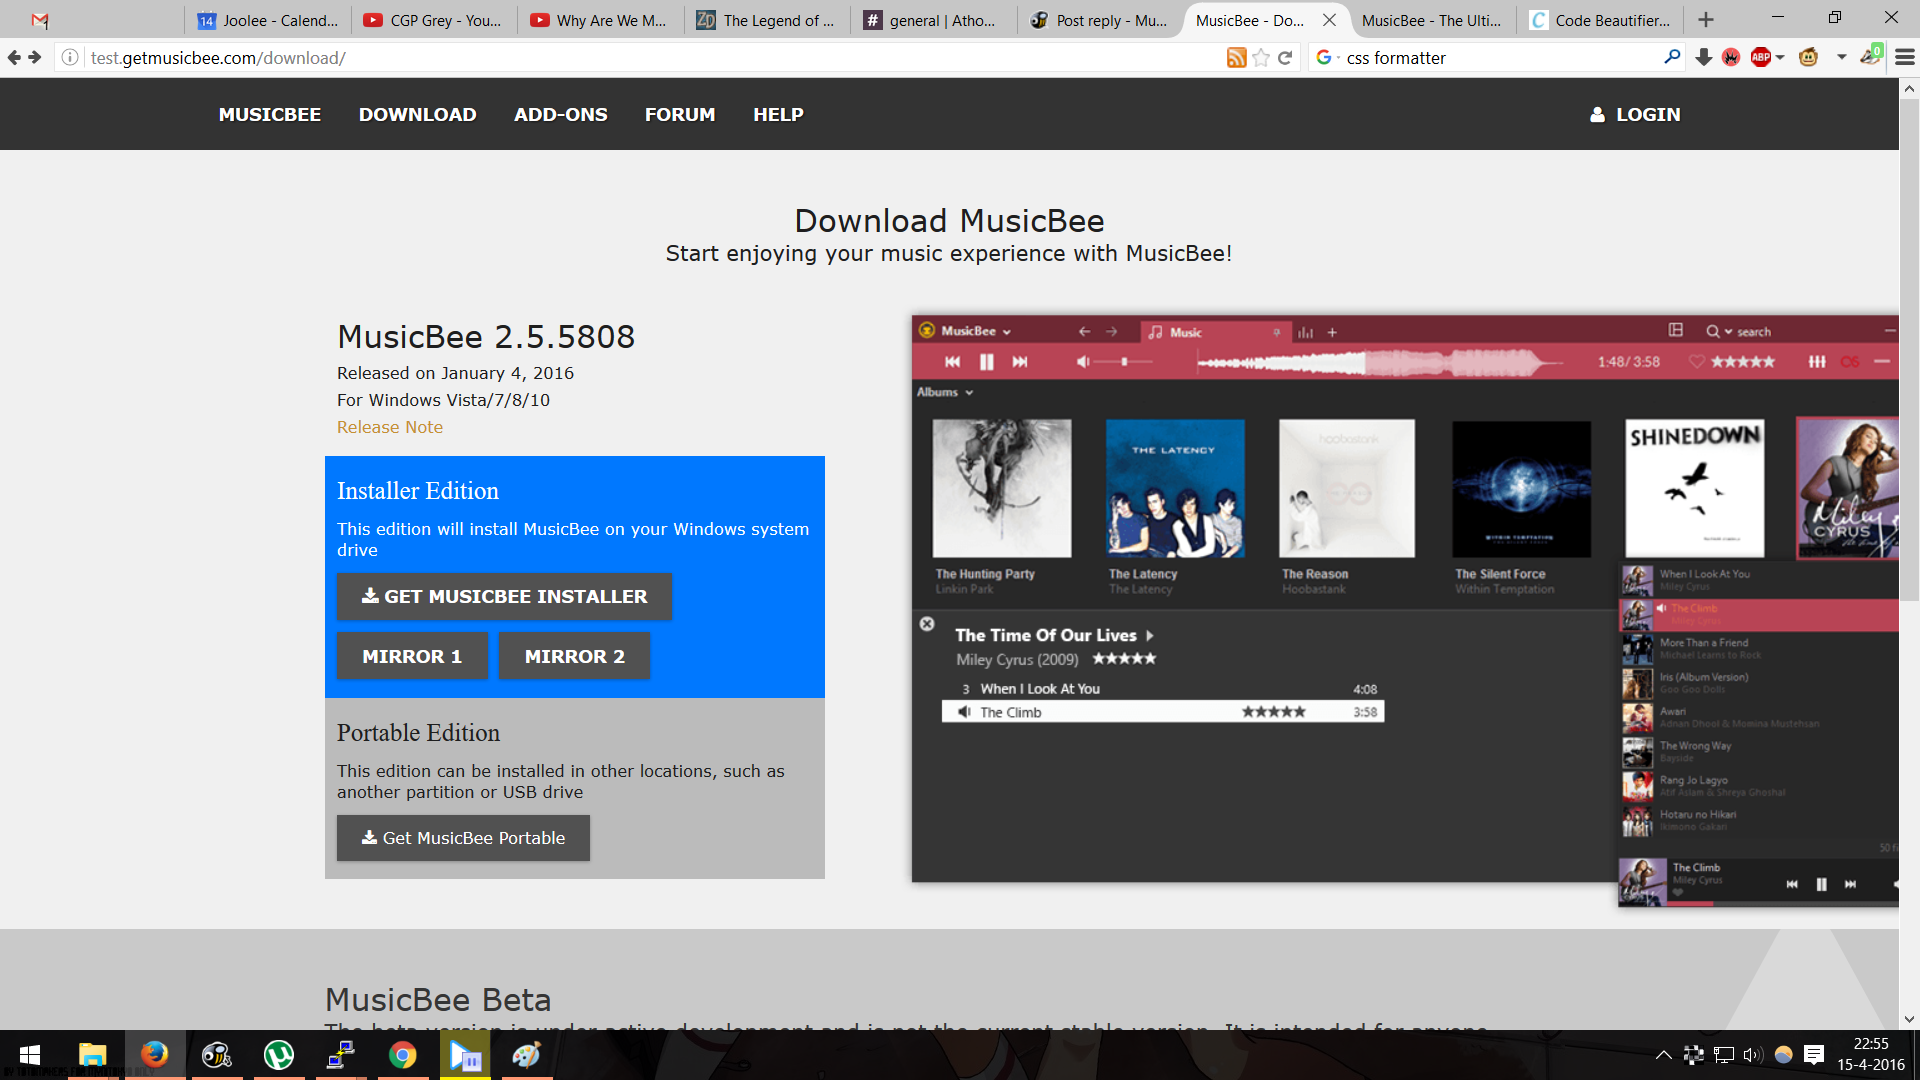
Task: Switch to the Joolee - Calend... tab
Action: (268, 20)
